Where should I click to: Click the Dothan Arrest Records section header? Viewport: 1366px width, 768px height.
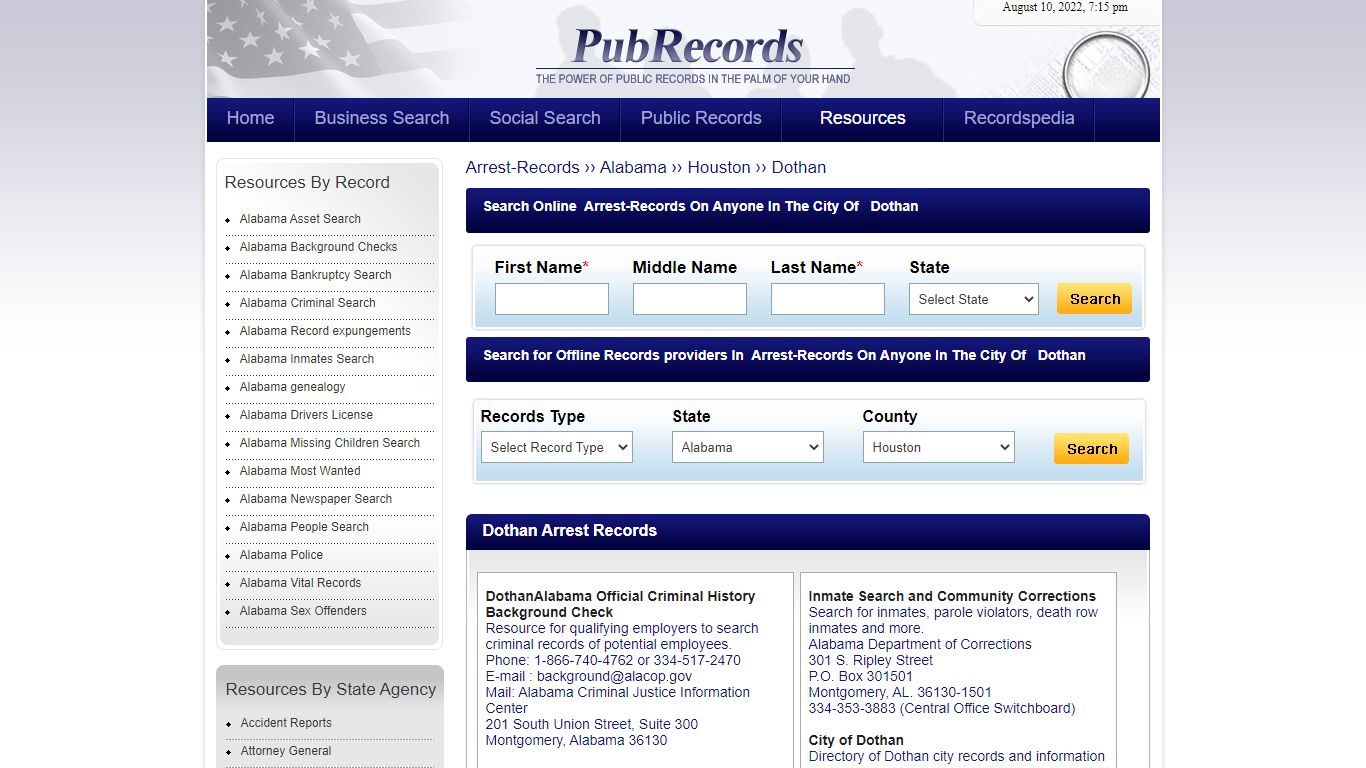pyautogui.click(x=808, y=531)
